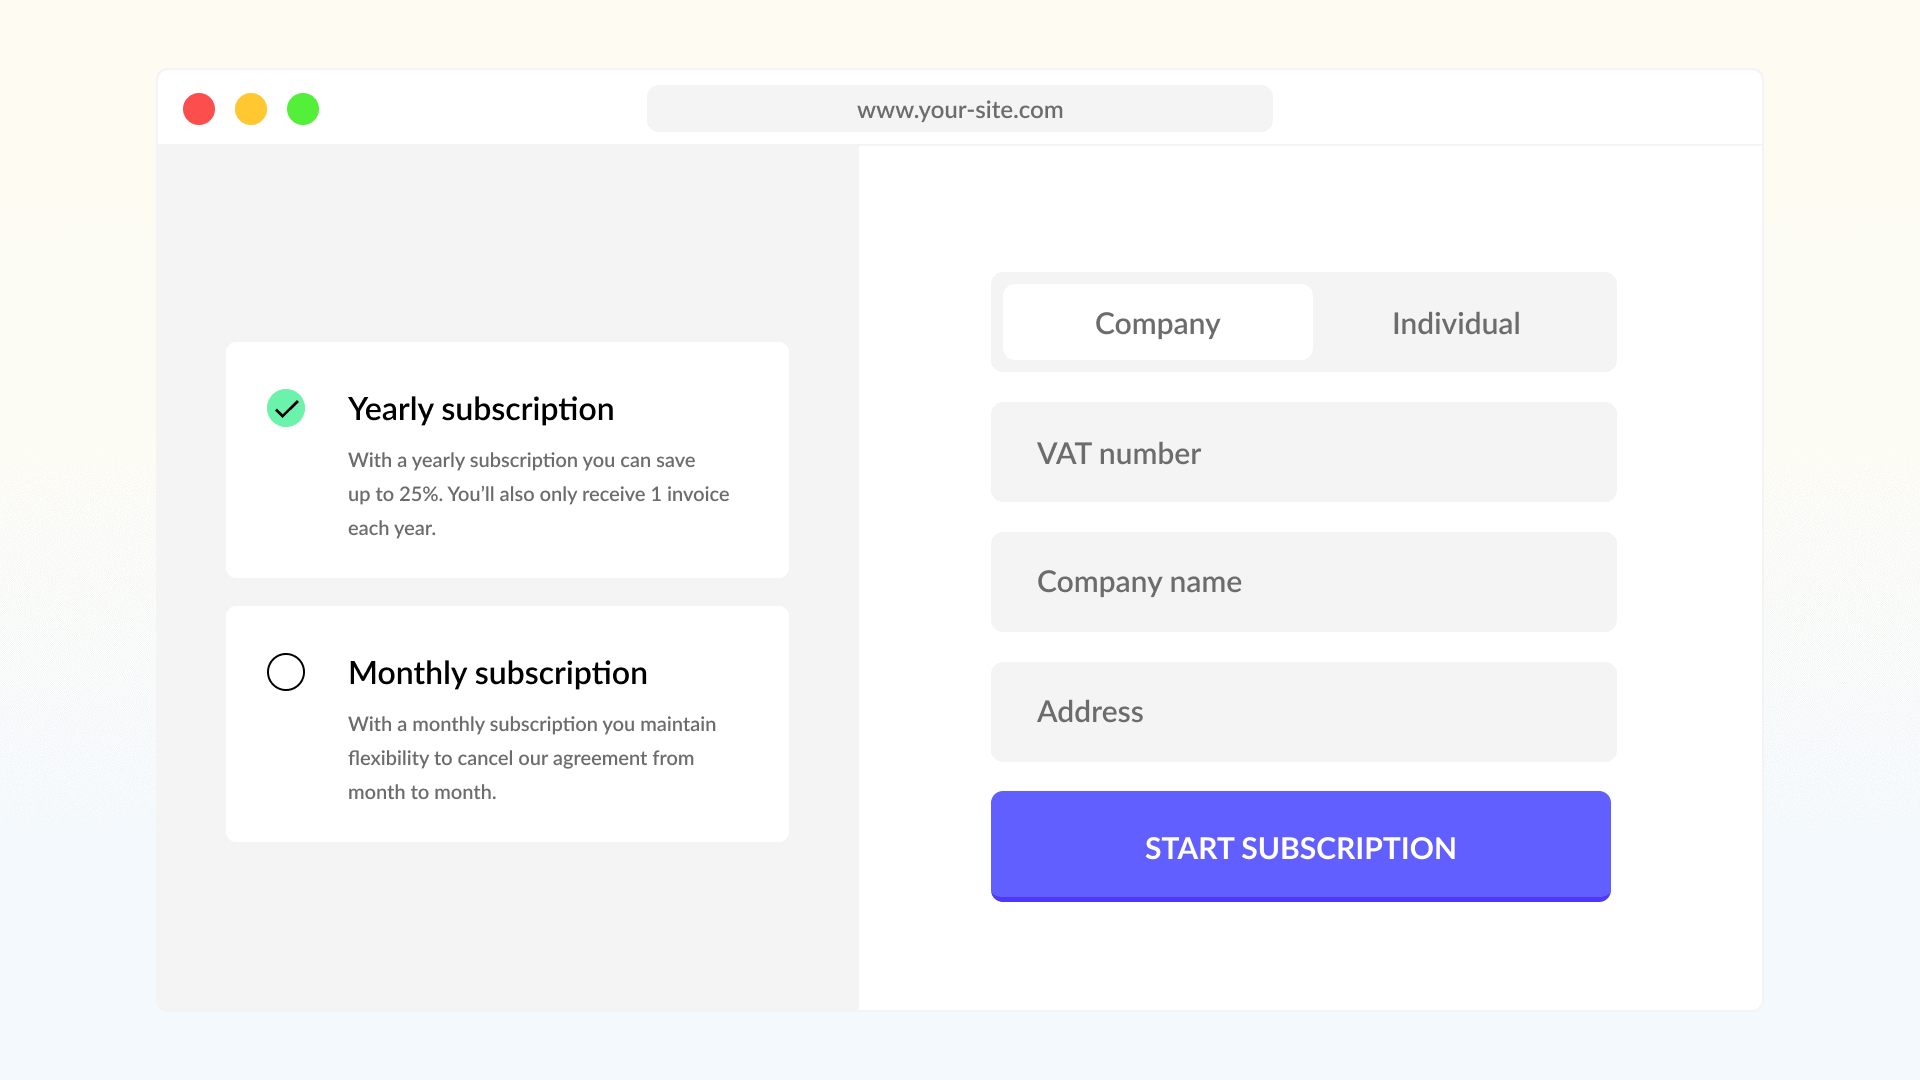Click the monthly plan description paragraph
This screenshot has height=1080, width=1920.
[531, 758]
